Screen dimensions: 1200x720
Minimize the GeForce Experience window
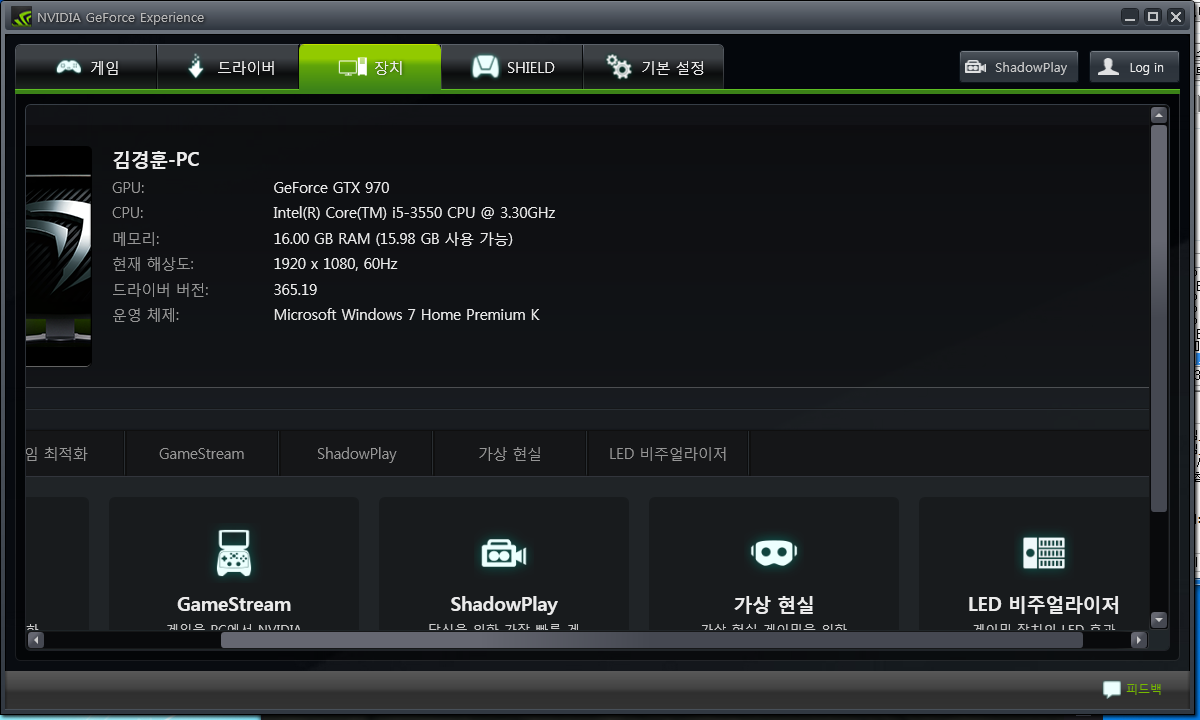[1131, 16]
